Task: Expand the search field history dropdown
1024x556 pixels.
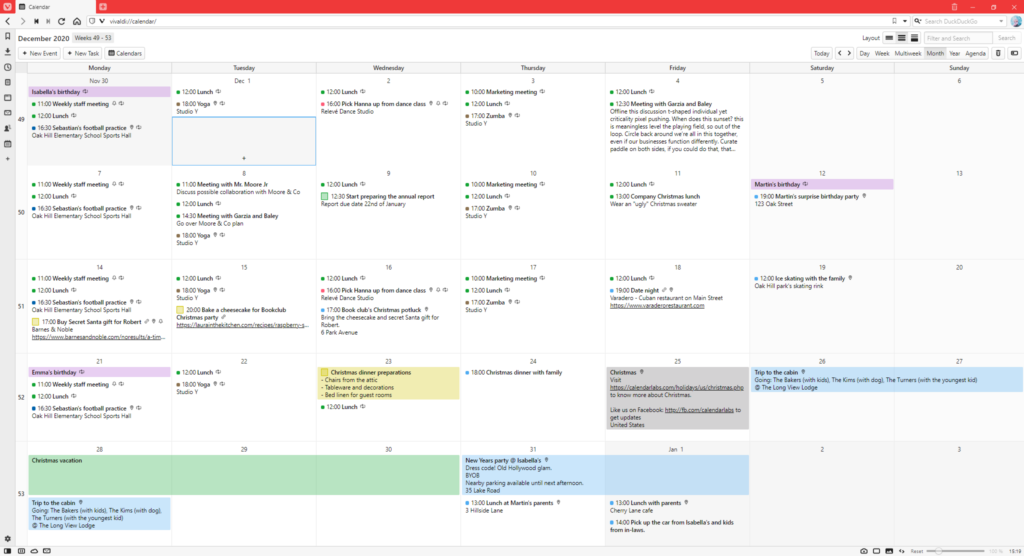Action: point(1000,21)
